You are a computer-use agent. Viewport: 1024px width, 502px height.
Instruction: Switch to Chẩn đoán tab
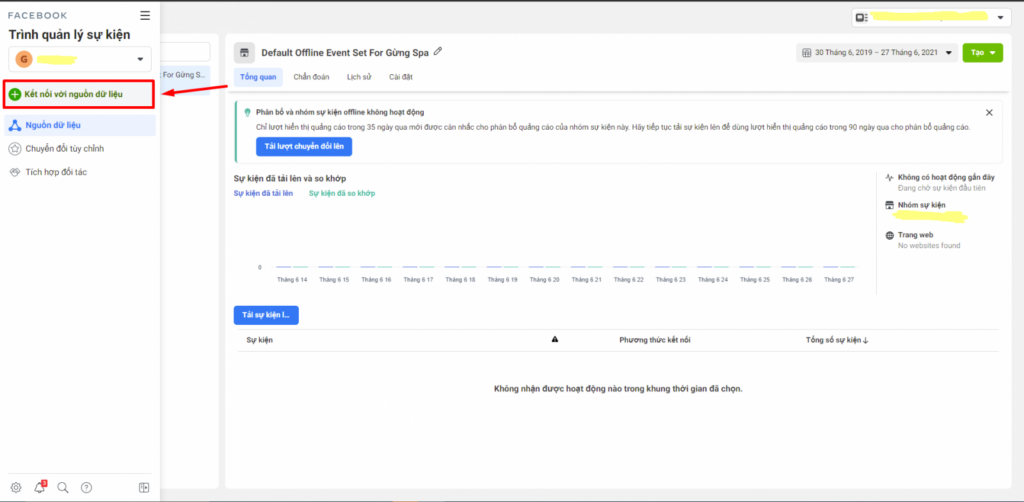click(x=310, y=77)
